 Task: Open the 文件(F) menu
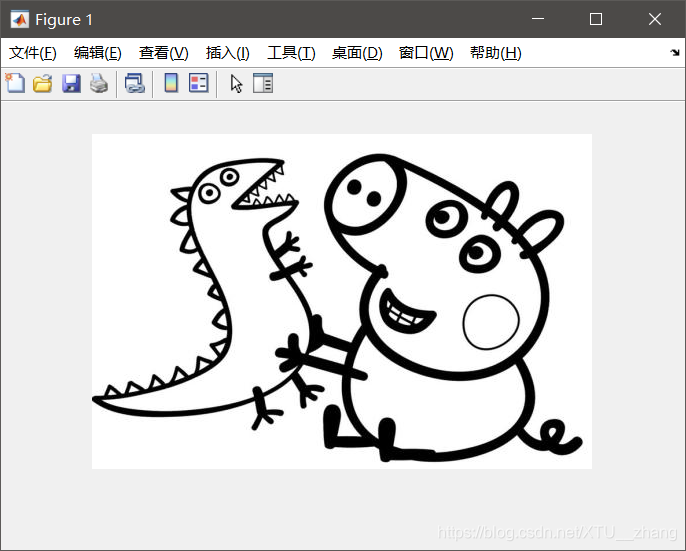click(x=33, y=53)
